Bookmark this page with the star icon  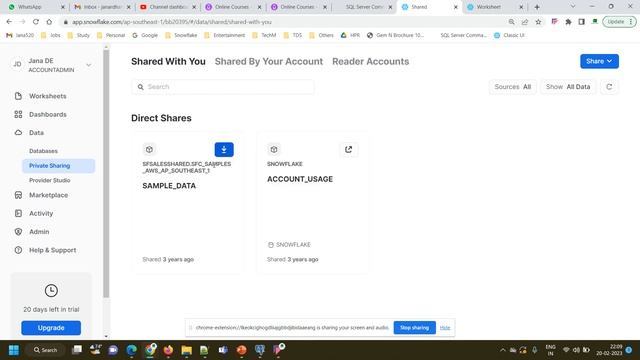(x=538, y=22)
